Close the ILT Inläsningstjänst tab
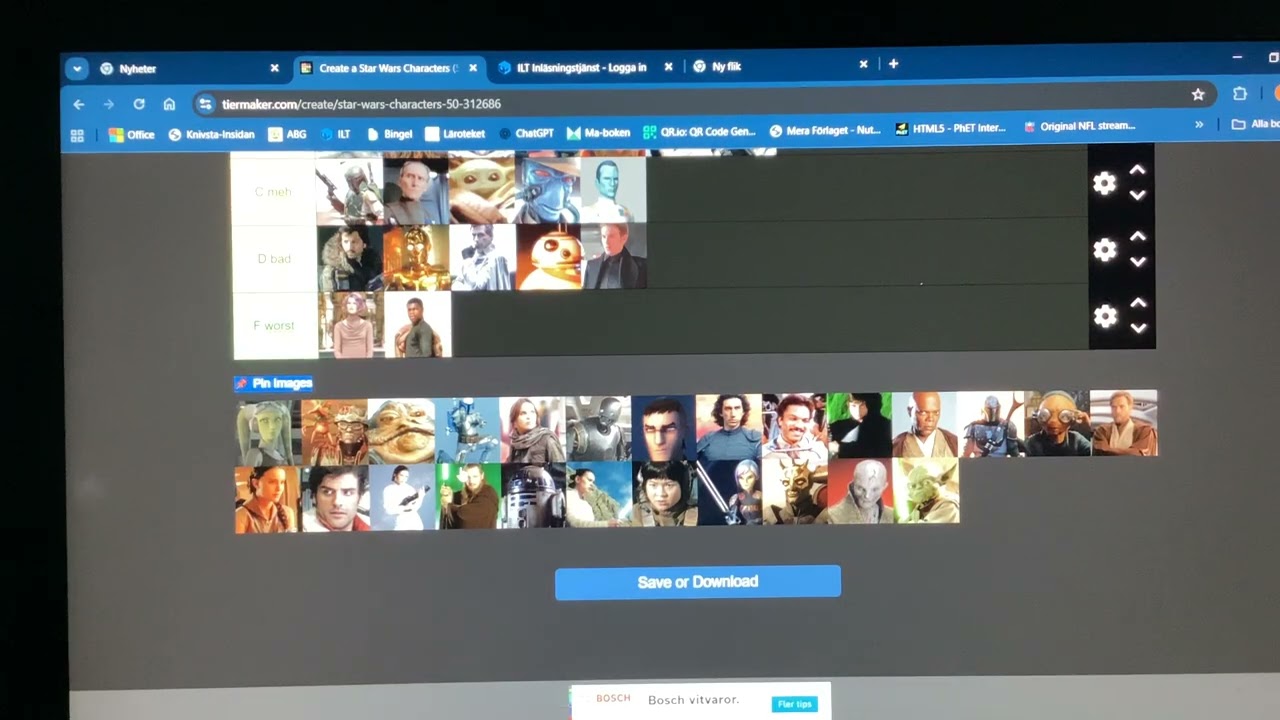This screenshot has height=720, width=1280. [668, 67]
